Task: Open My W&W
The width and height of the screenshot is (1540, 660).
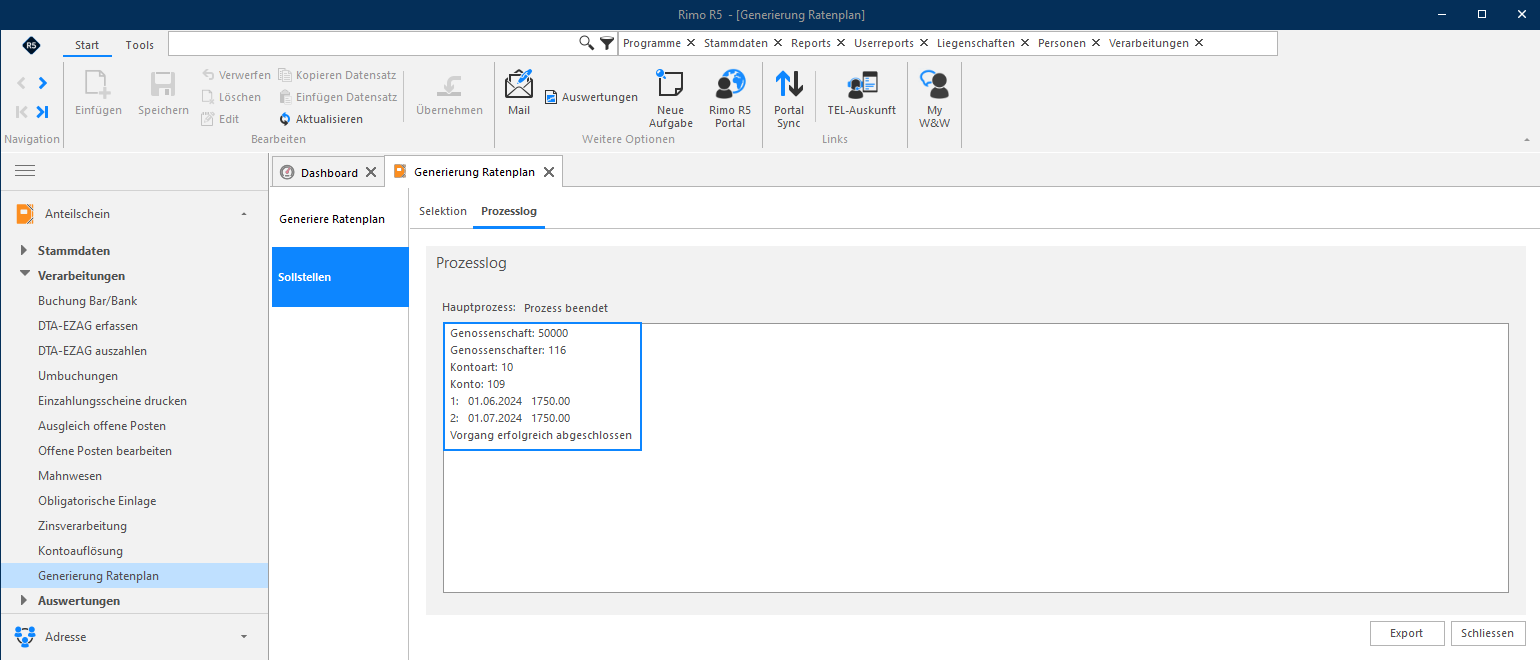Action: pyautogui.click(x=934, y=99)
